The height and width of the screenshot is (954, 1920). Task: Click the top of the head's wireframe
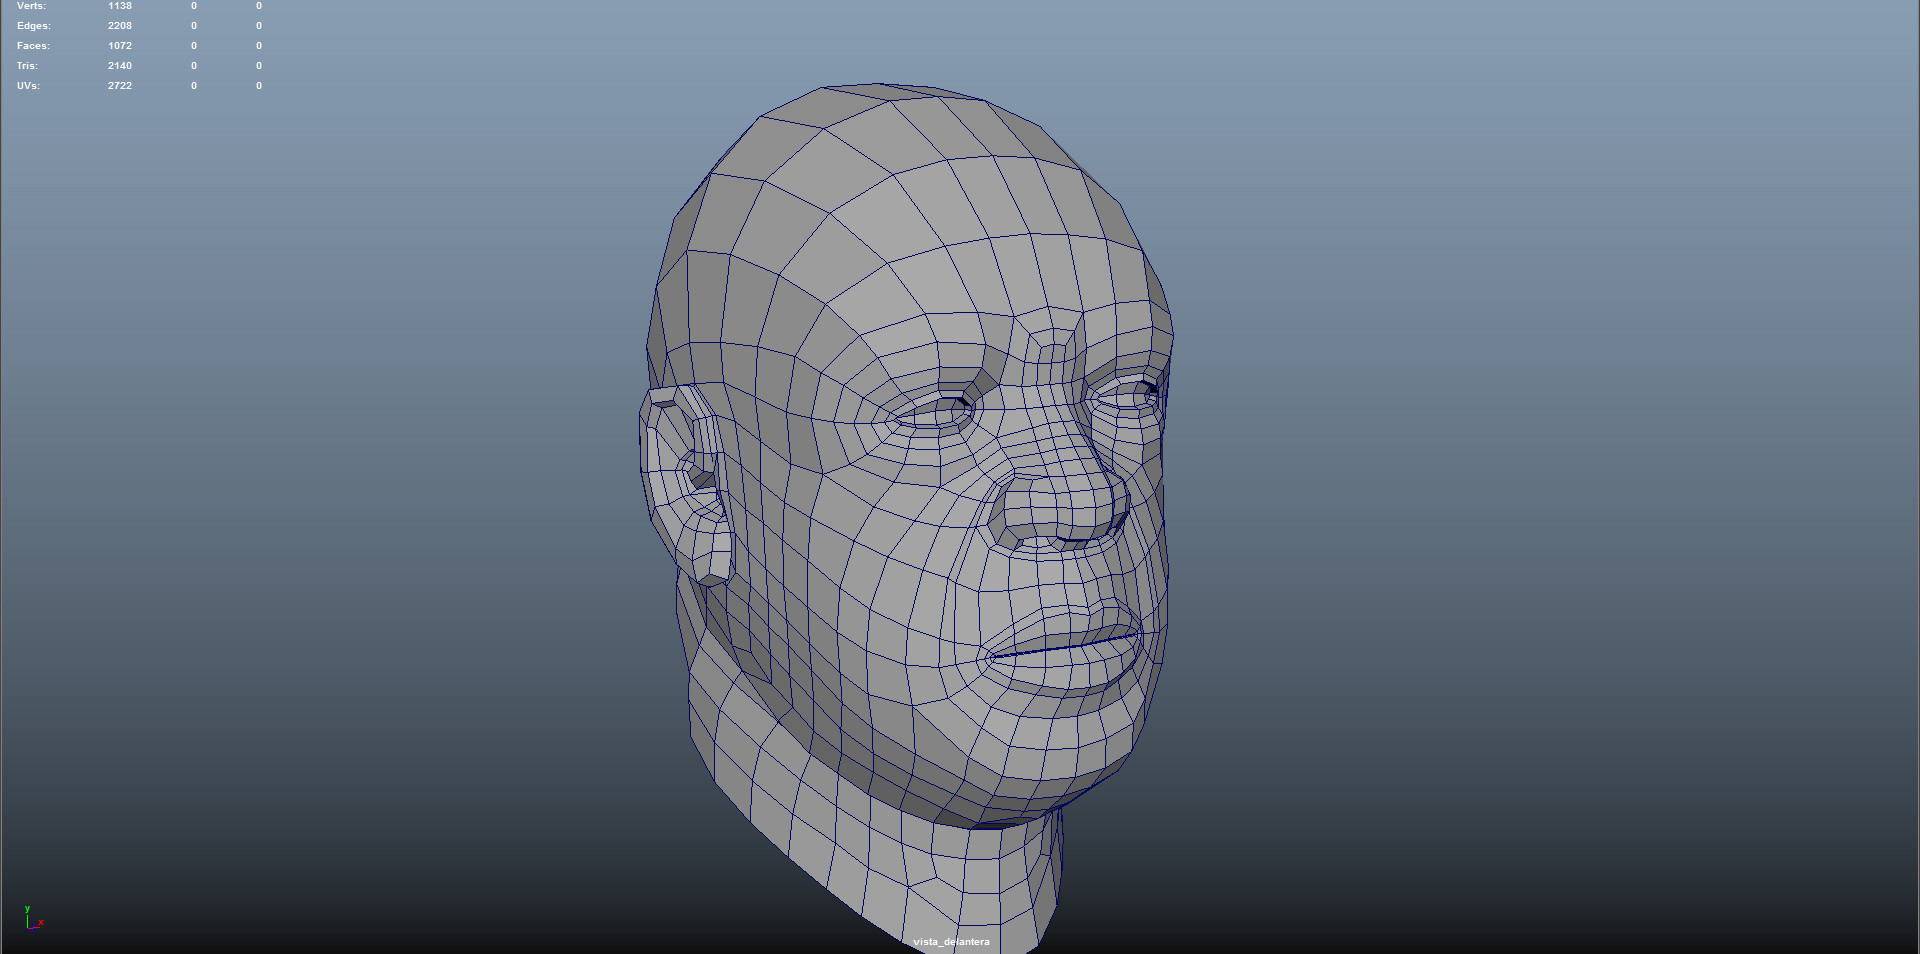tap(880, 130)
